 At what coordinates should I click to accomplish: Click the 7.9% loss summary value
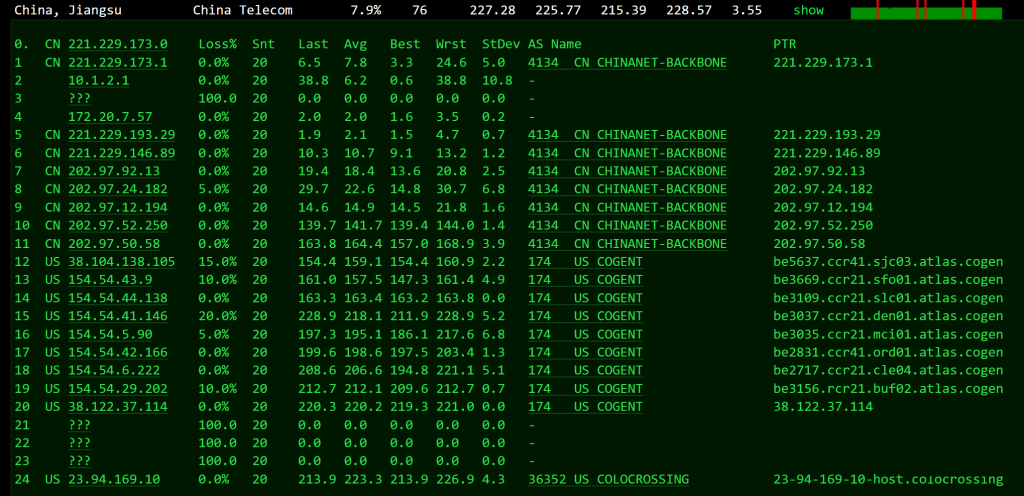click(366, 10)
